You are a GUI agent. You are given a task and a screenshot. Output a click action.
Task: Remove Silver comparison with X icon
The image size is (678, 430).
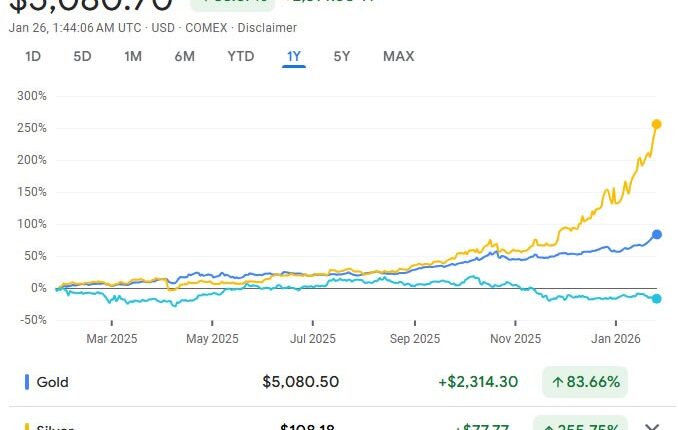(x=655, y=424)
